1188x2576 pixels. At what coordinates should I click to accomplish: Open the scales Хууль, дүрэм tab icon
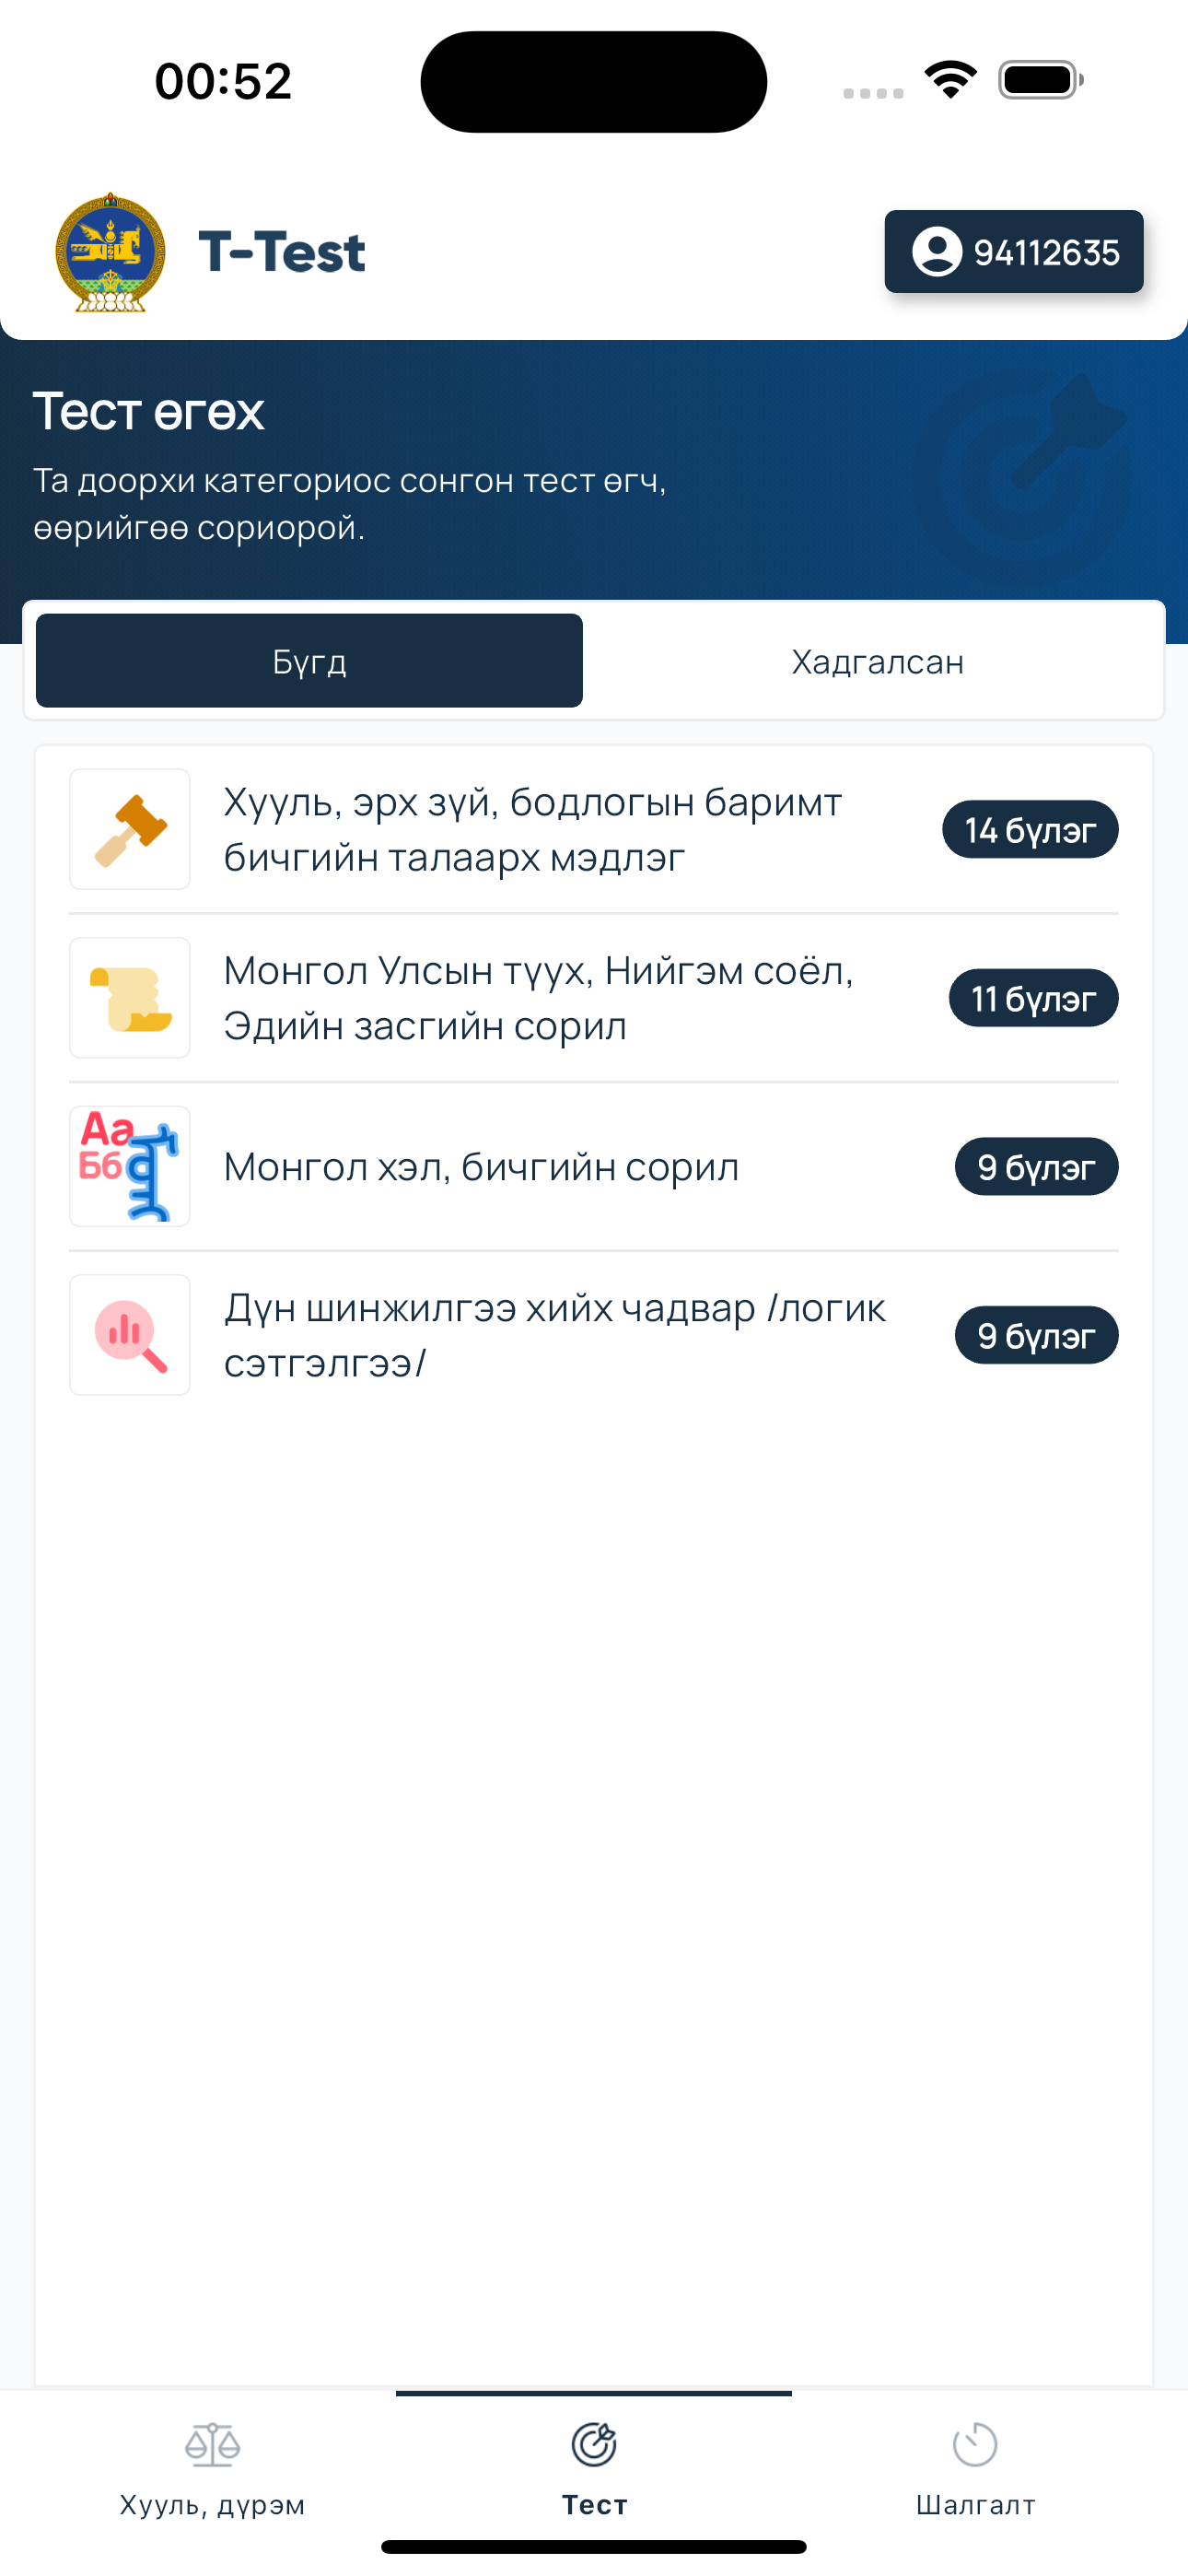(212, 2445)
